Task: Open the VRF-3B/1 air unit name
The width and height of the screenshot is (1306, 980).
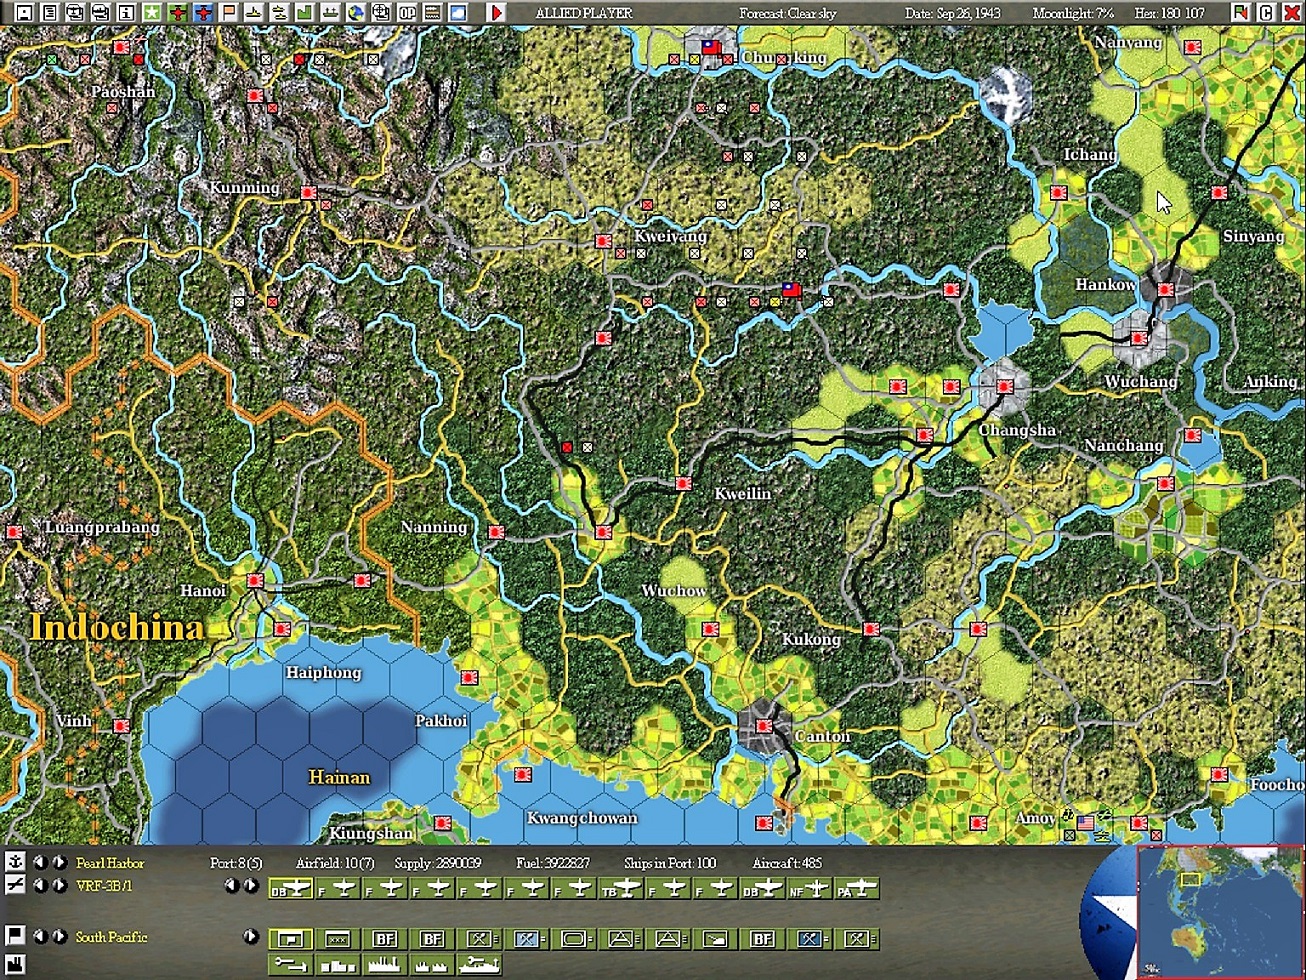Action: [104, 886]
